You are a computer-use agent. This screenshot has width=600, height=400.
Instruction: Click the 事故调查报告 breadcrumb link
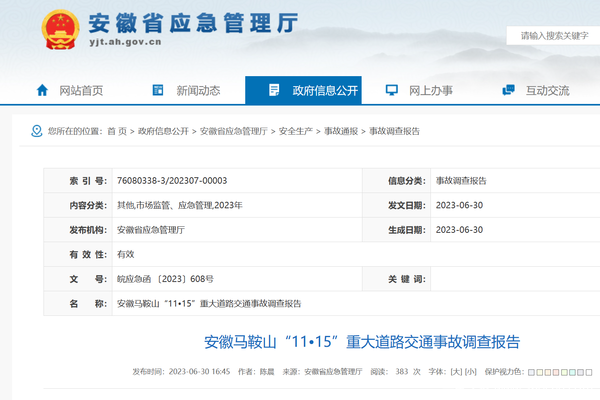tap(395, 131)
